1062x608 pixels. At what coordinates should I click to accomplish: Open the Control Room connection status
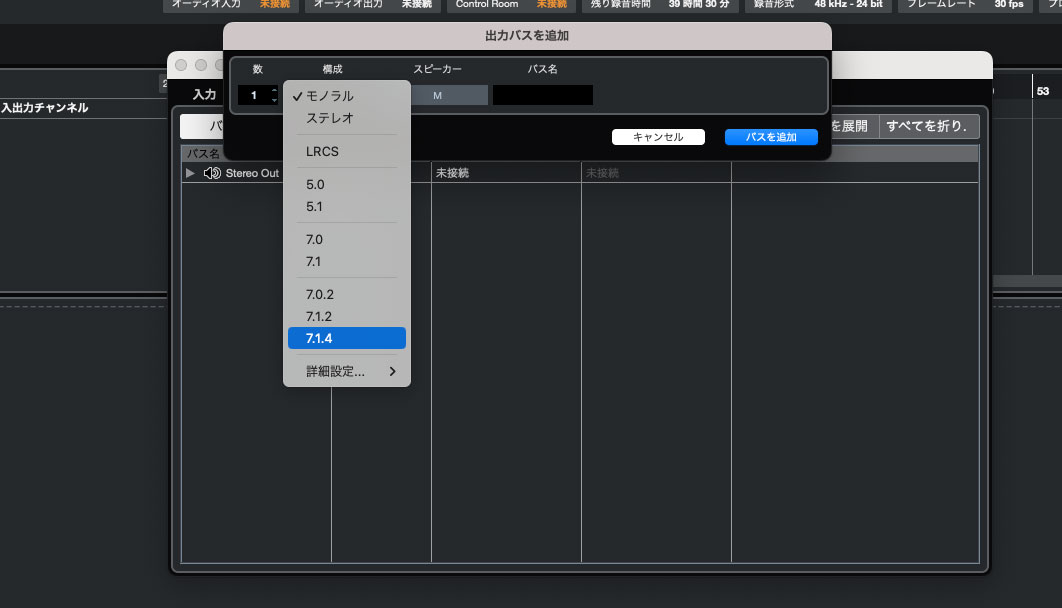(x=506, y=4)
